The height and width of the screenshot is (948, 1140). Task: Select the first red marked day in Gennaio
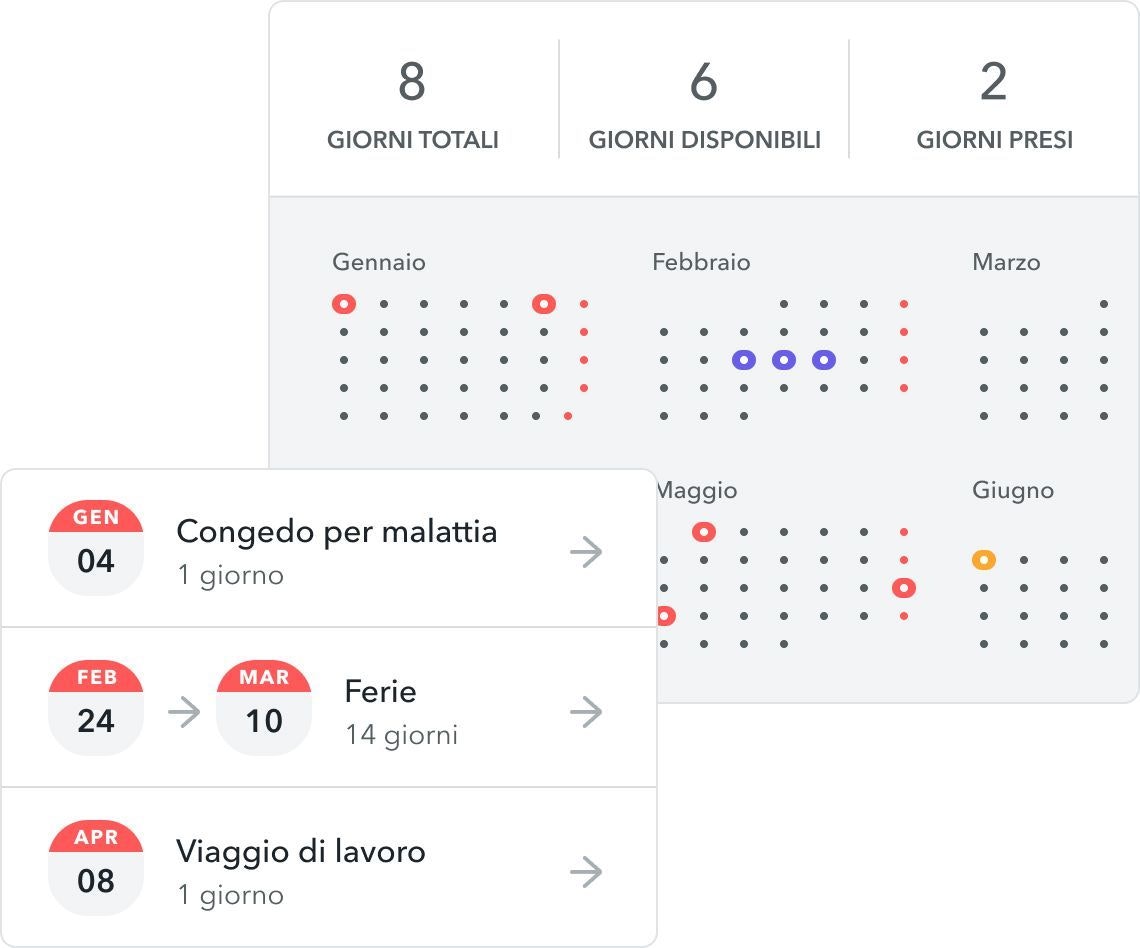pos(344,304)
